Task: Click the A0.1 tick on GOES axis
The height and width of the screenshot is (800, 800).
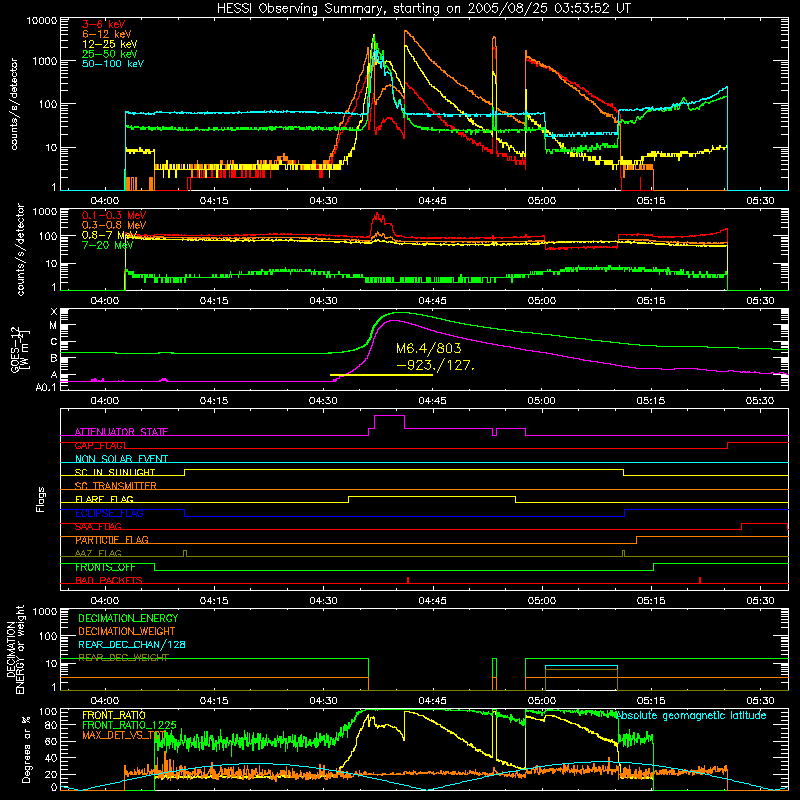Action: [45, 388]
